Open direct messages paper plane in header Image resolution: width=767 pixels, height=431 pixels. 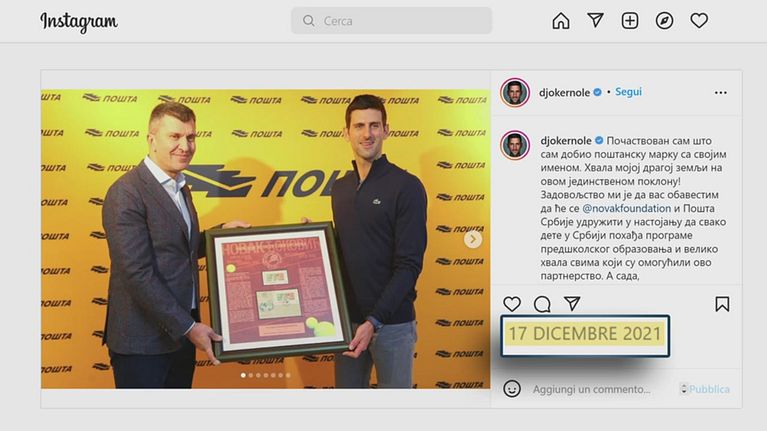(595, 20)
